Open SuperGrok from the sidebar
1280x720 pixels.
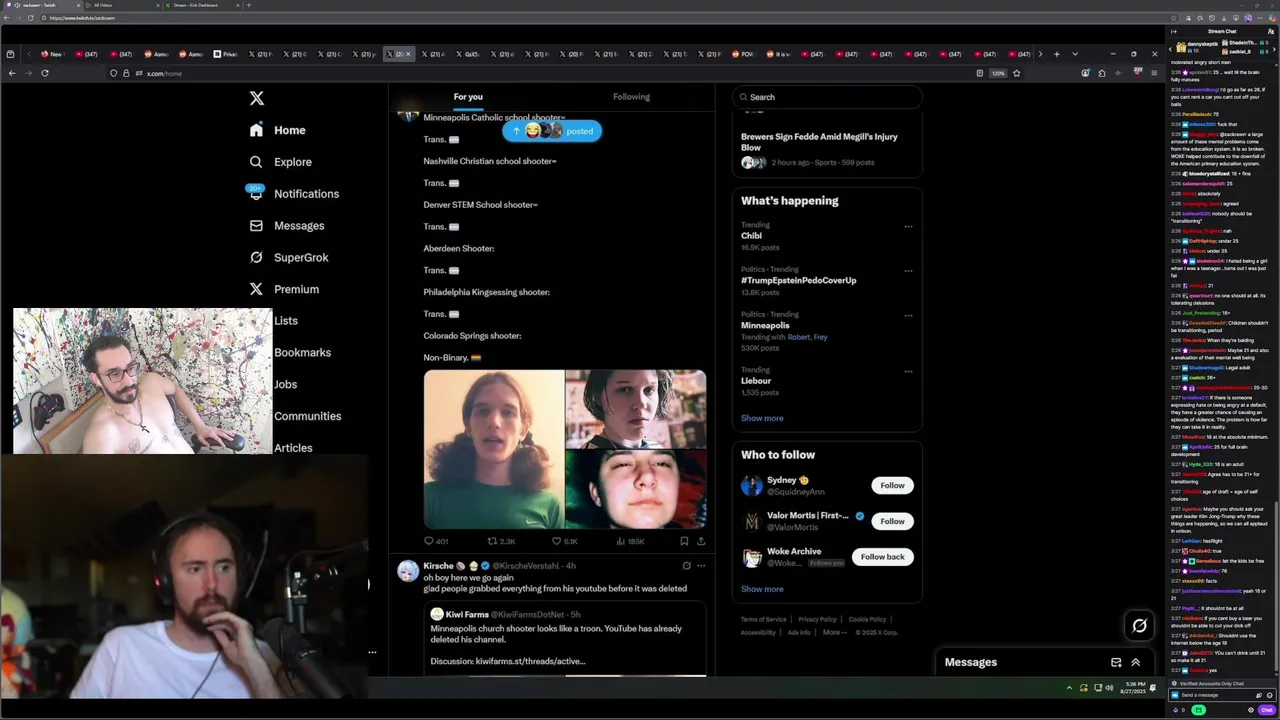point(289,258)
